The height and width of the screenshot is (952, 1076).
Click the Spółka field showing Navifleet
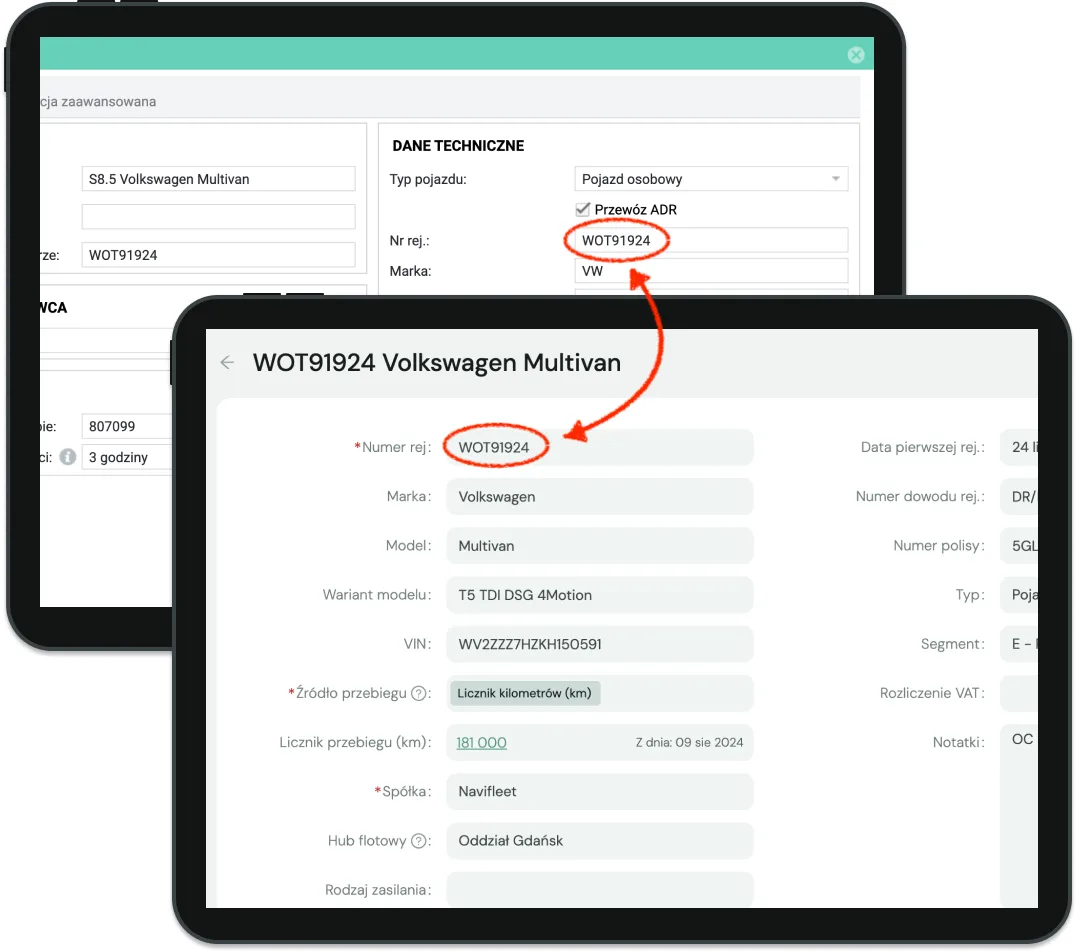pyautogui.click(x=600, y=791)
